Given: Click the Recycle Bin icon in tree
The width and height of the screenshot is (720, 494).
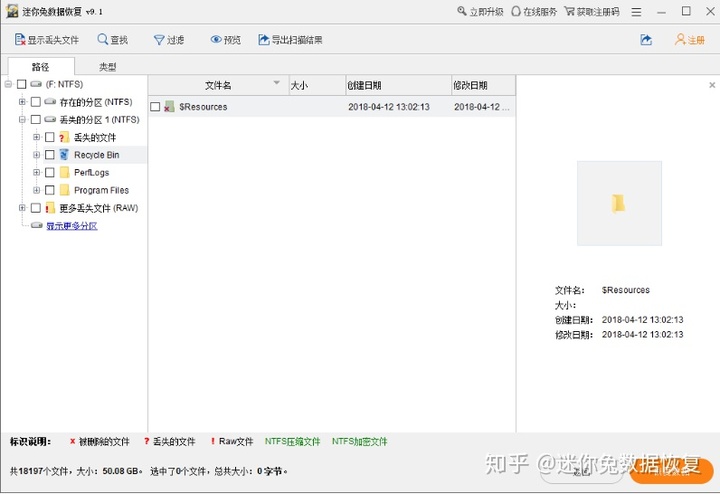Looking at the screenshot, I should [x=65, y=155].
